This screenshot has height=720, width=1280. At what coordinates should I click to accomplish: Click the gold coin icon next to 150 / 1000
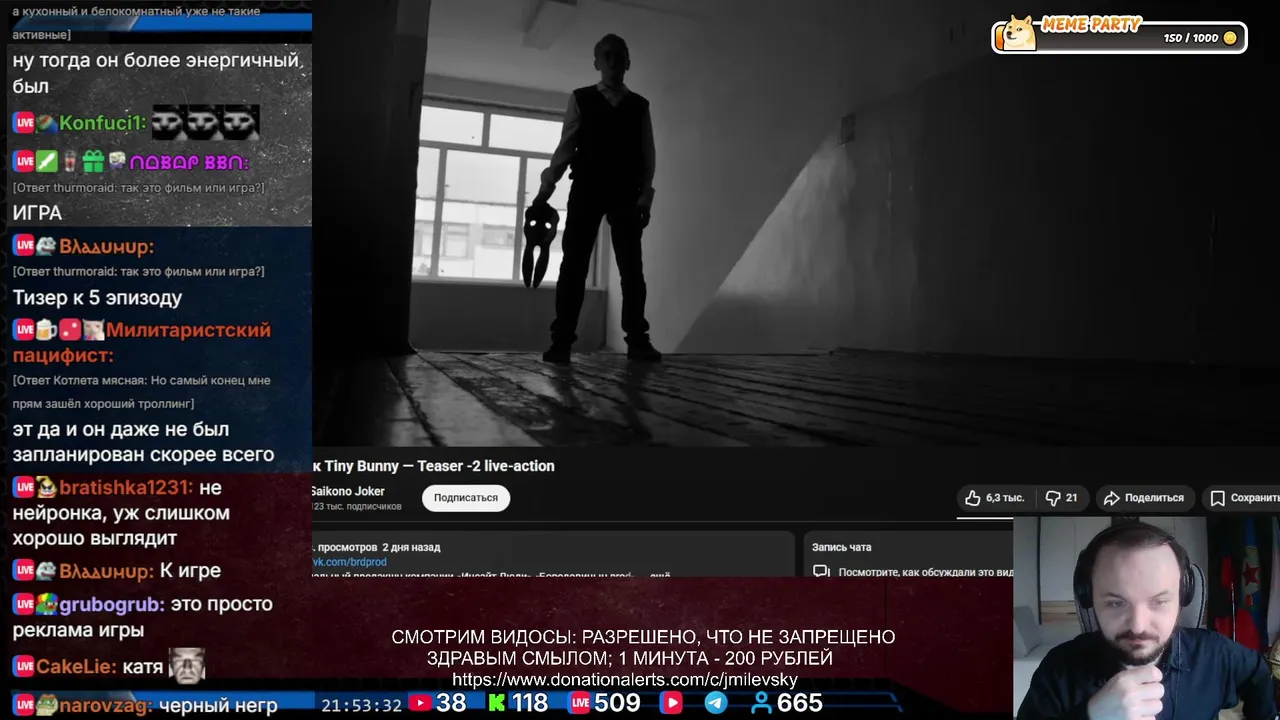[x=1230, y=38]
